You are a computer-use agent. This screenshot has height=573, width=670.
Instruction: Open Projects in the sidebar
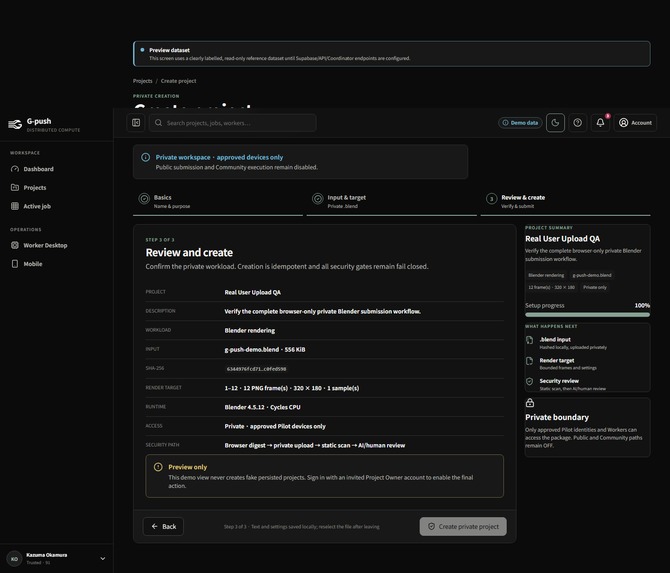pyautogui.click(x=57, y=188)
